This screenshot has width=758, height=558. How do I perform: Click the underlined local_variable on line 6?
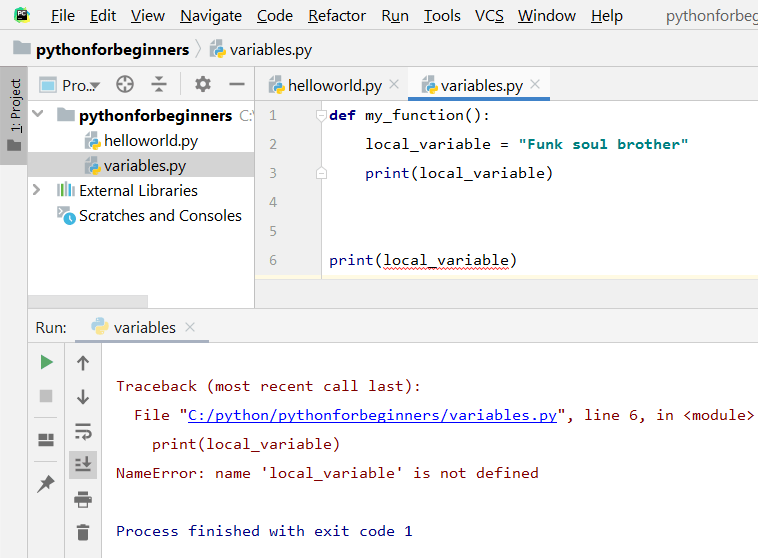coord(446,261)
